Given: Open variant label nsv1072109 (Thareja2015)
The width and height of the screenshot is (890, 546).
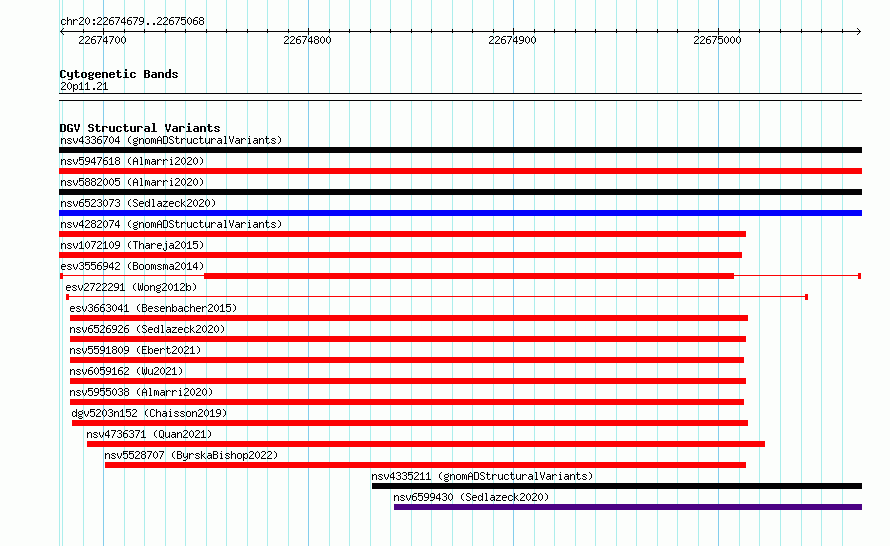Looking at the screenshot, I should pos(132,245).
